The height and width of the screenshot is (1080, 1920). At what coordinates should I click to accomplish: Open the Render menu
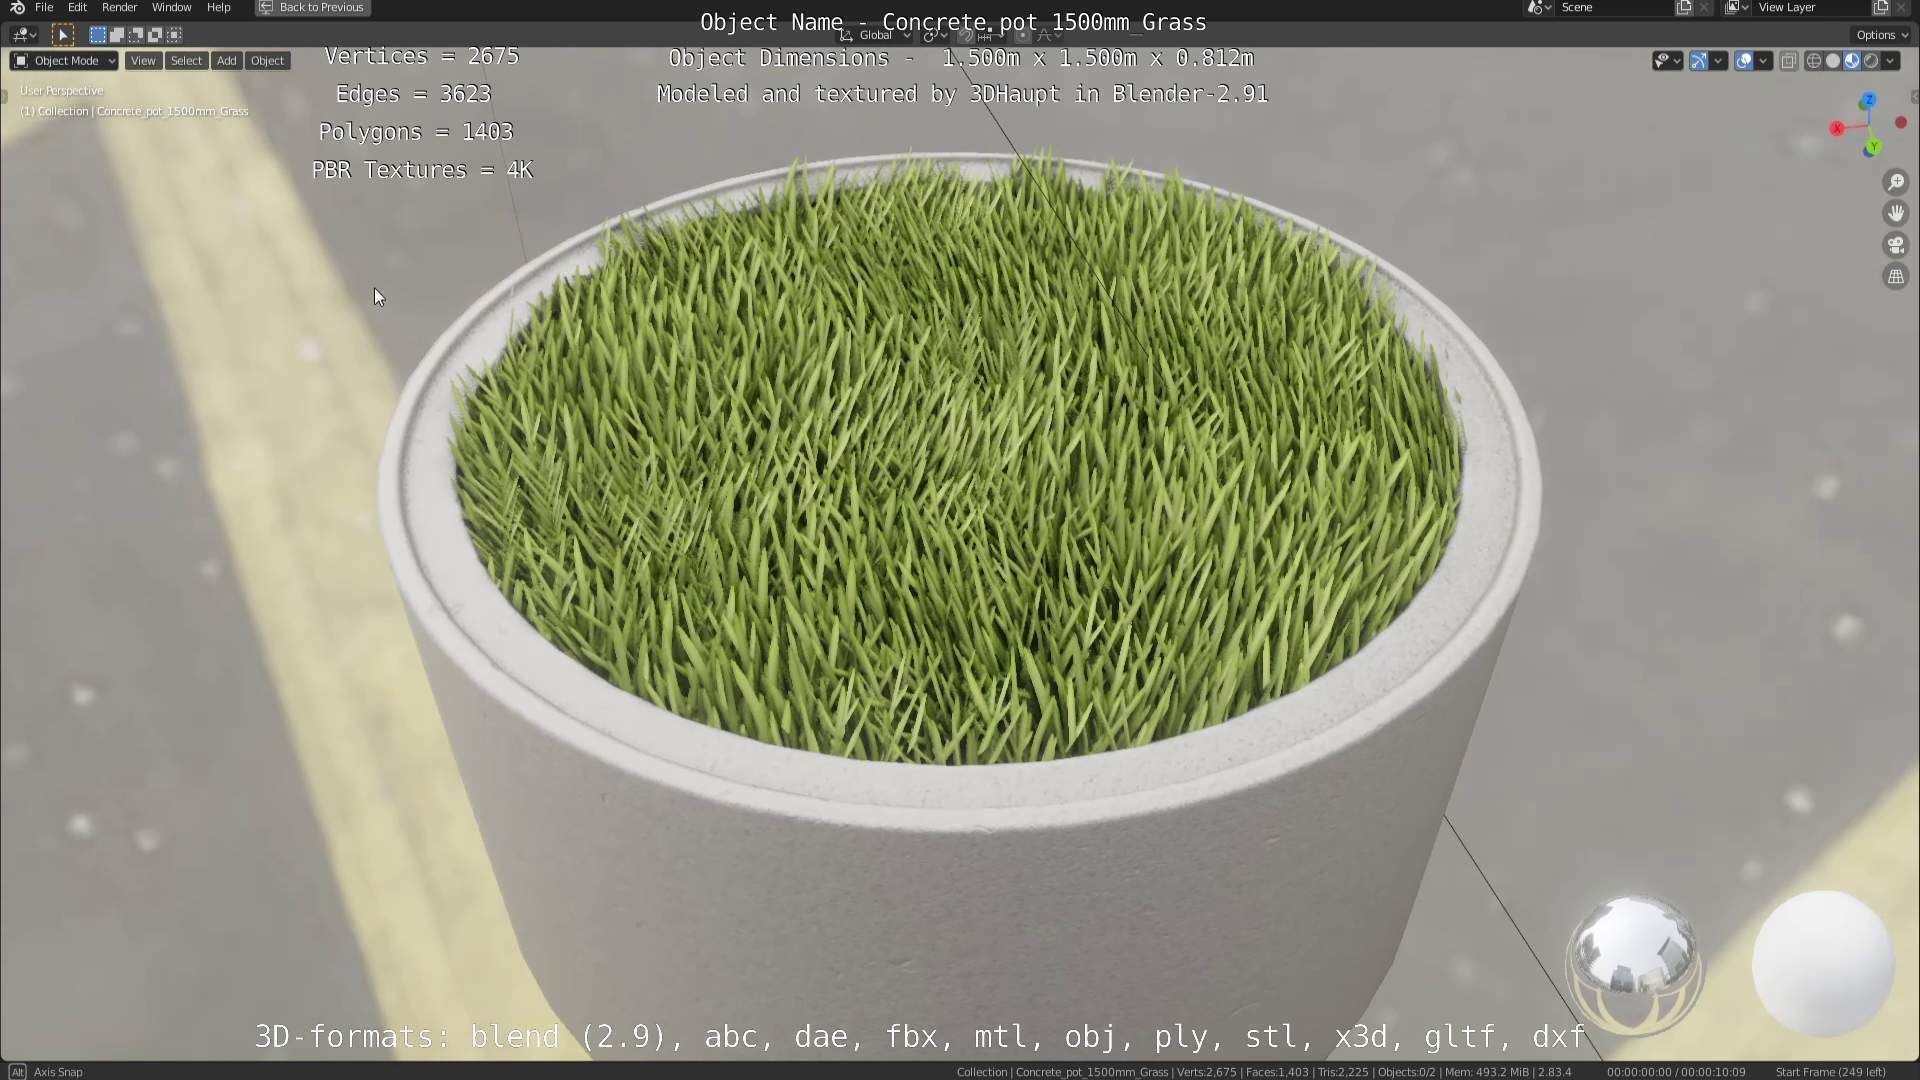coord(119,7)
